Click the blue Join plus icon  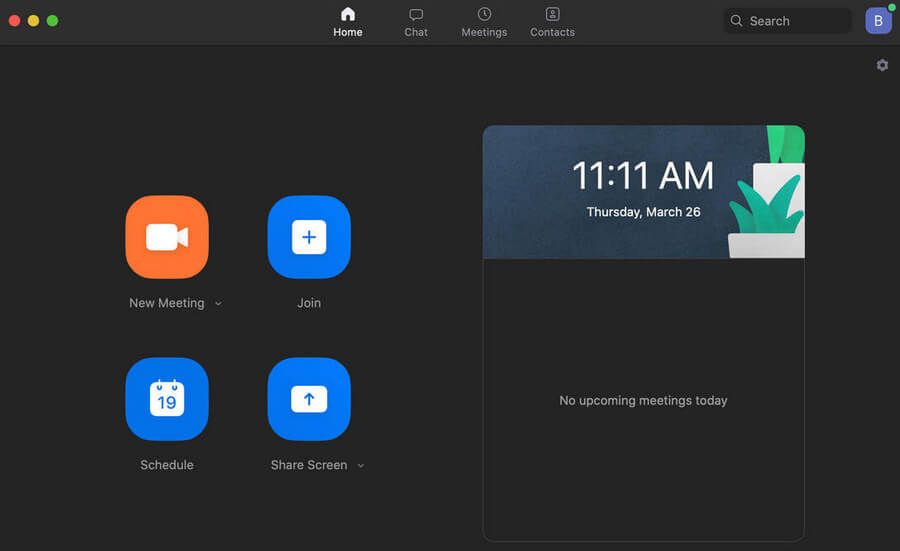click(309, 237)
